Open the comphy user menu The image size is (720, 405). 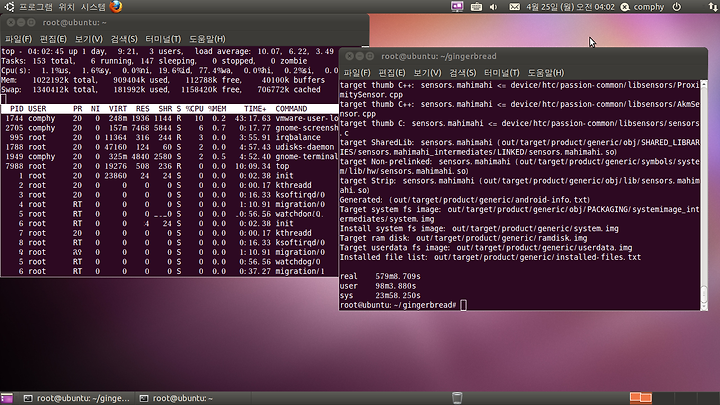(643, 7)
